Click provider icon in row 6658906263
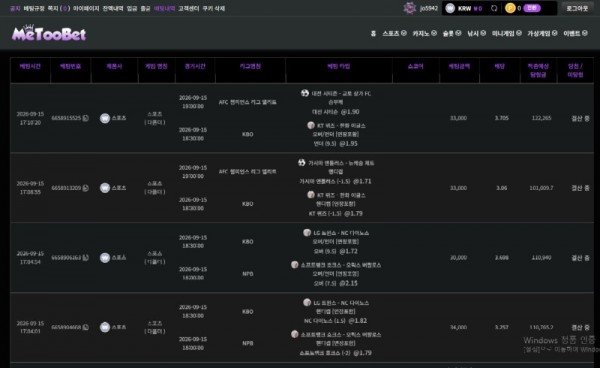The image size is (600, 368). pos(105,258)
